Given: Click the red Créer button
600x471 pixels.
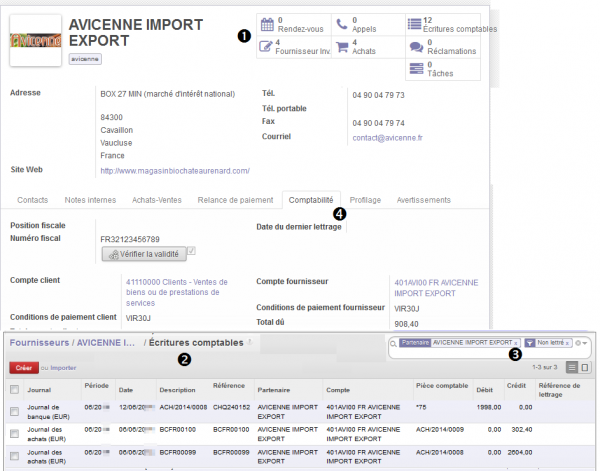Looking at the screenshot, I should 24,368.
